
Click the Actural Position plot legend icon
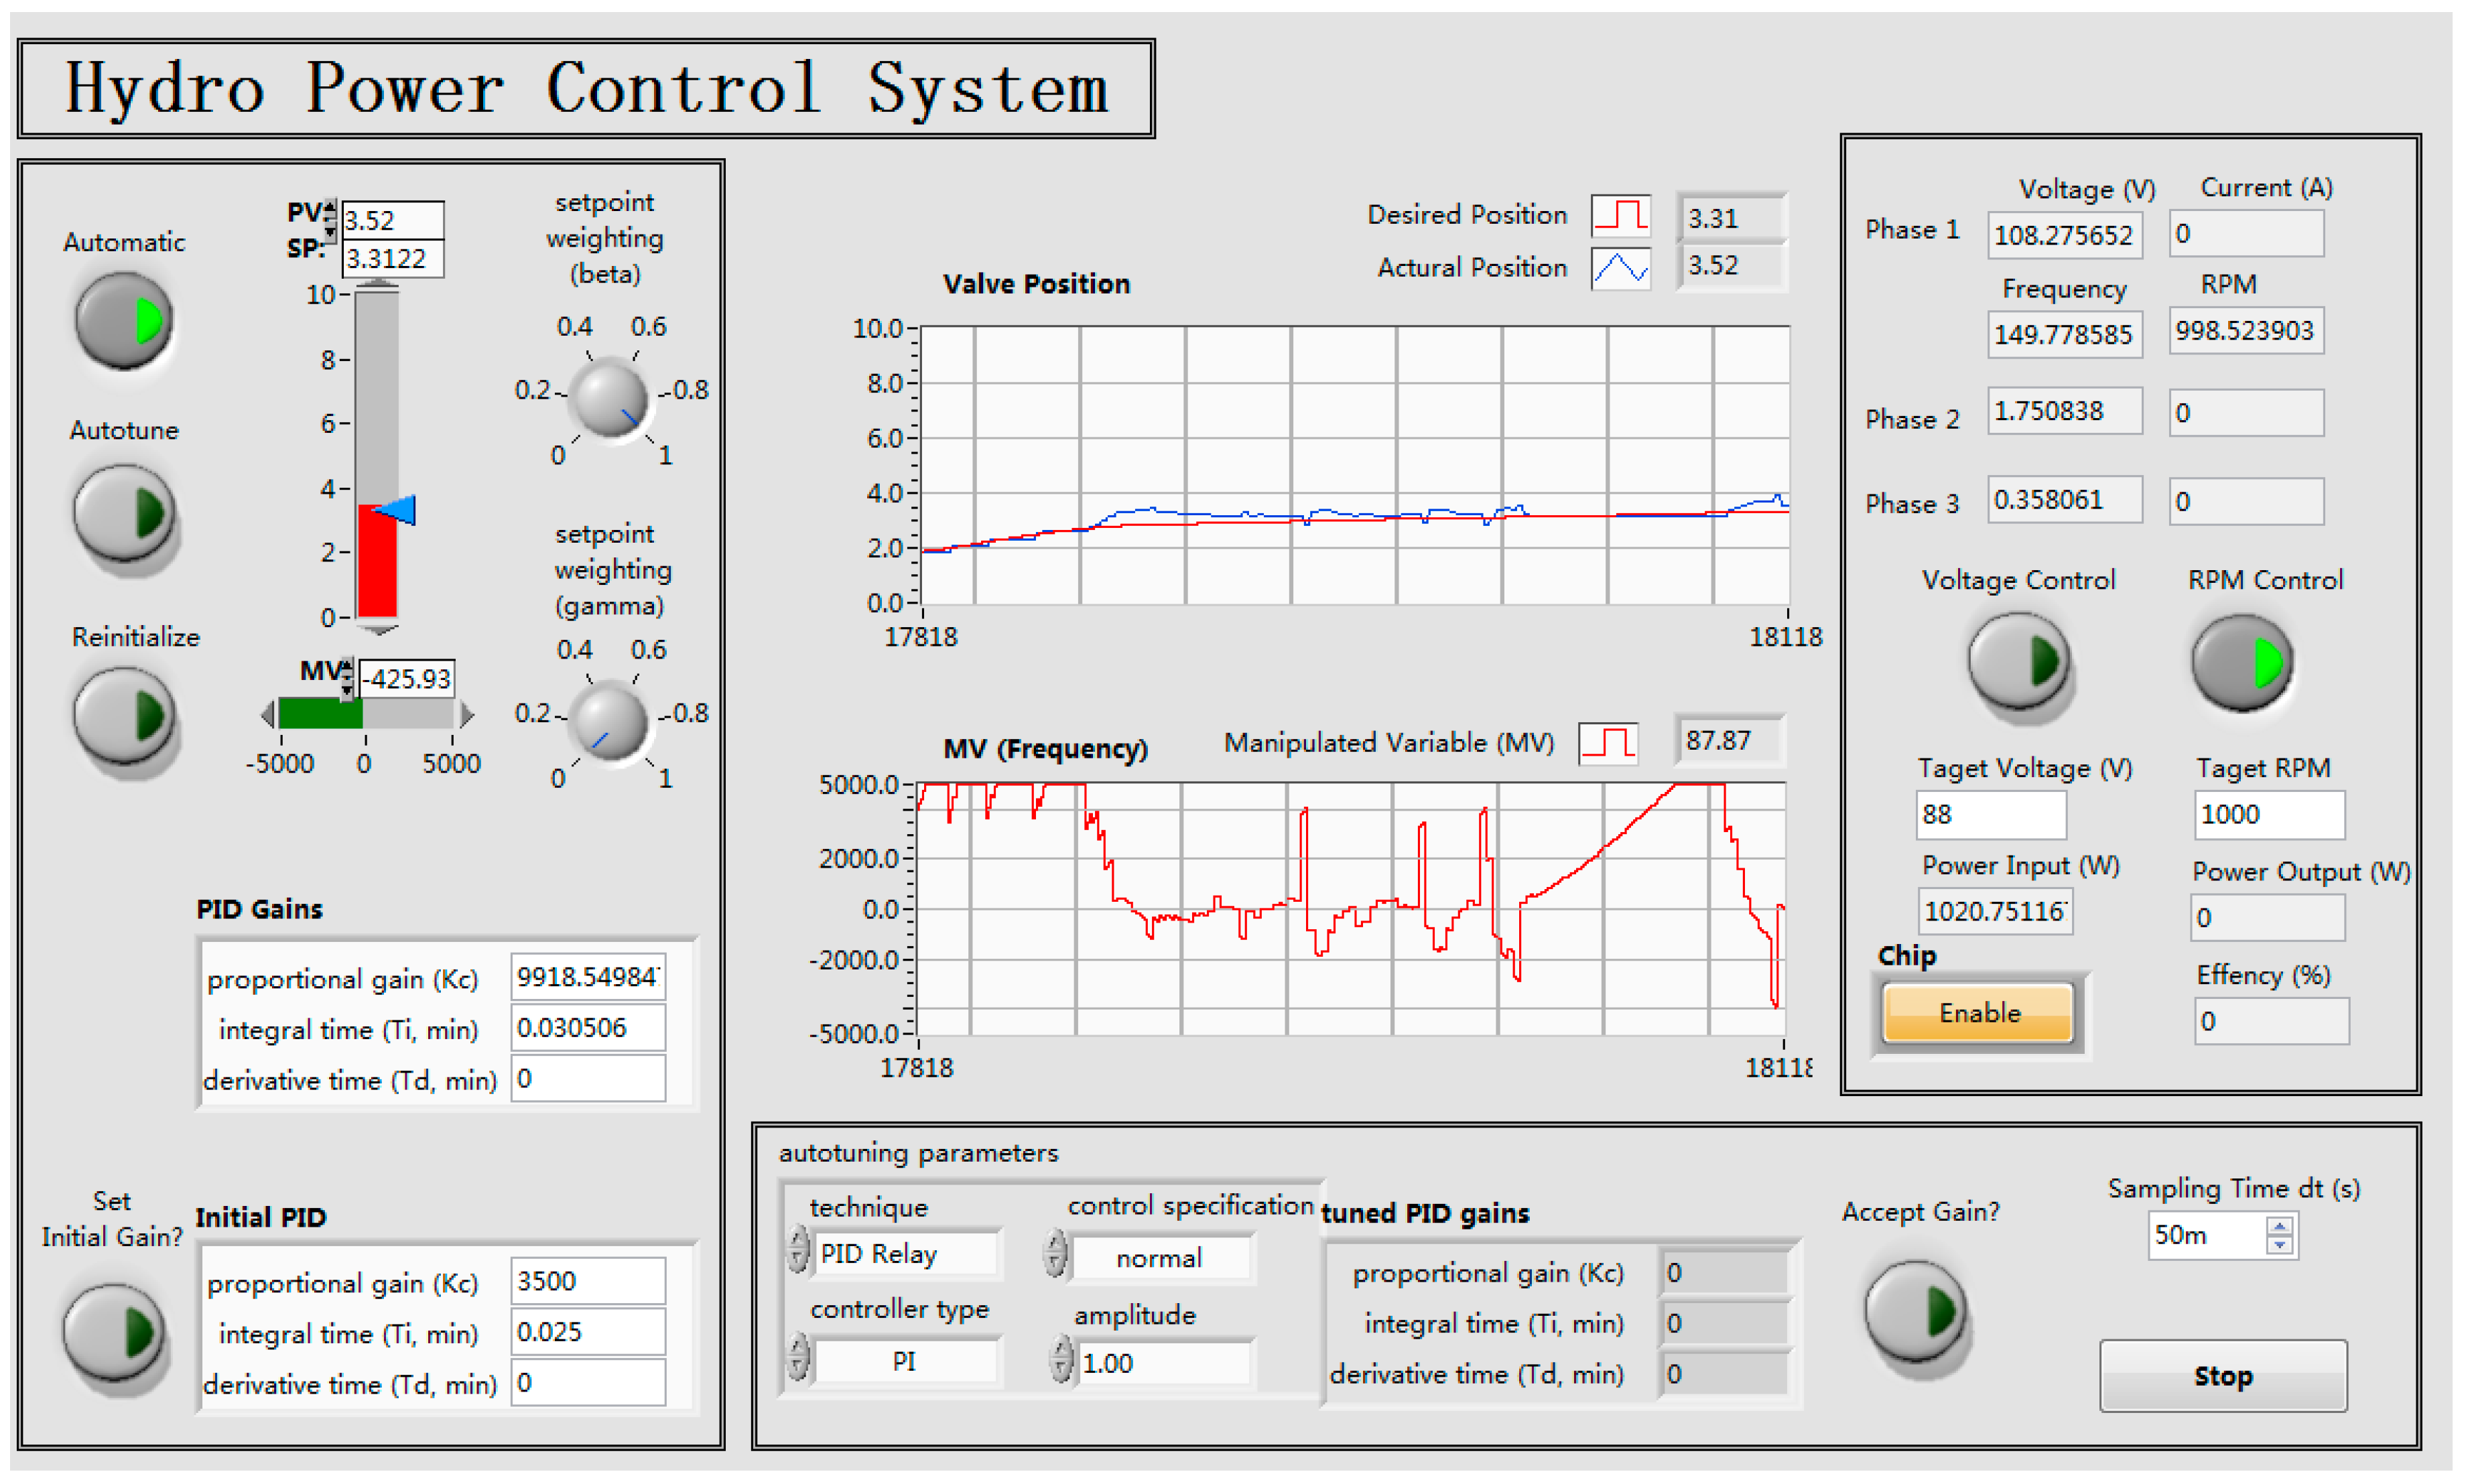pos(1620,268)
